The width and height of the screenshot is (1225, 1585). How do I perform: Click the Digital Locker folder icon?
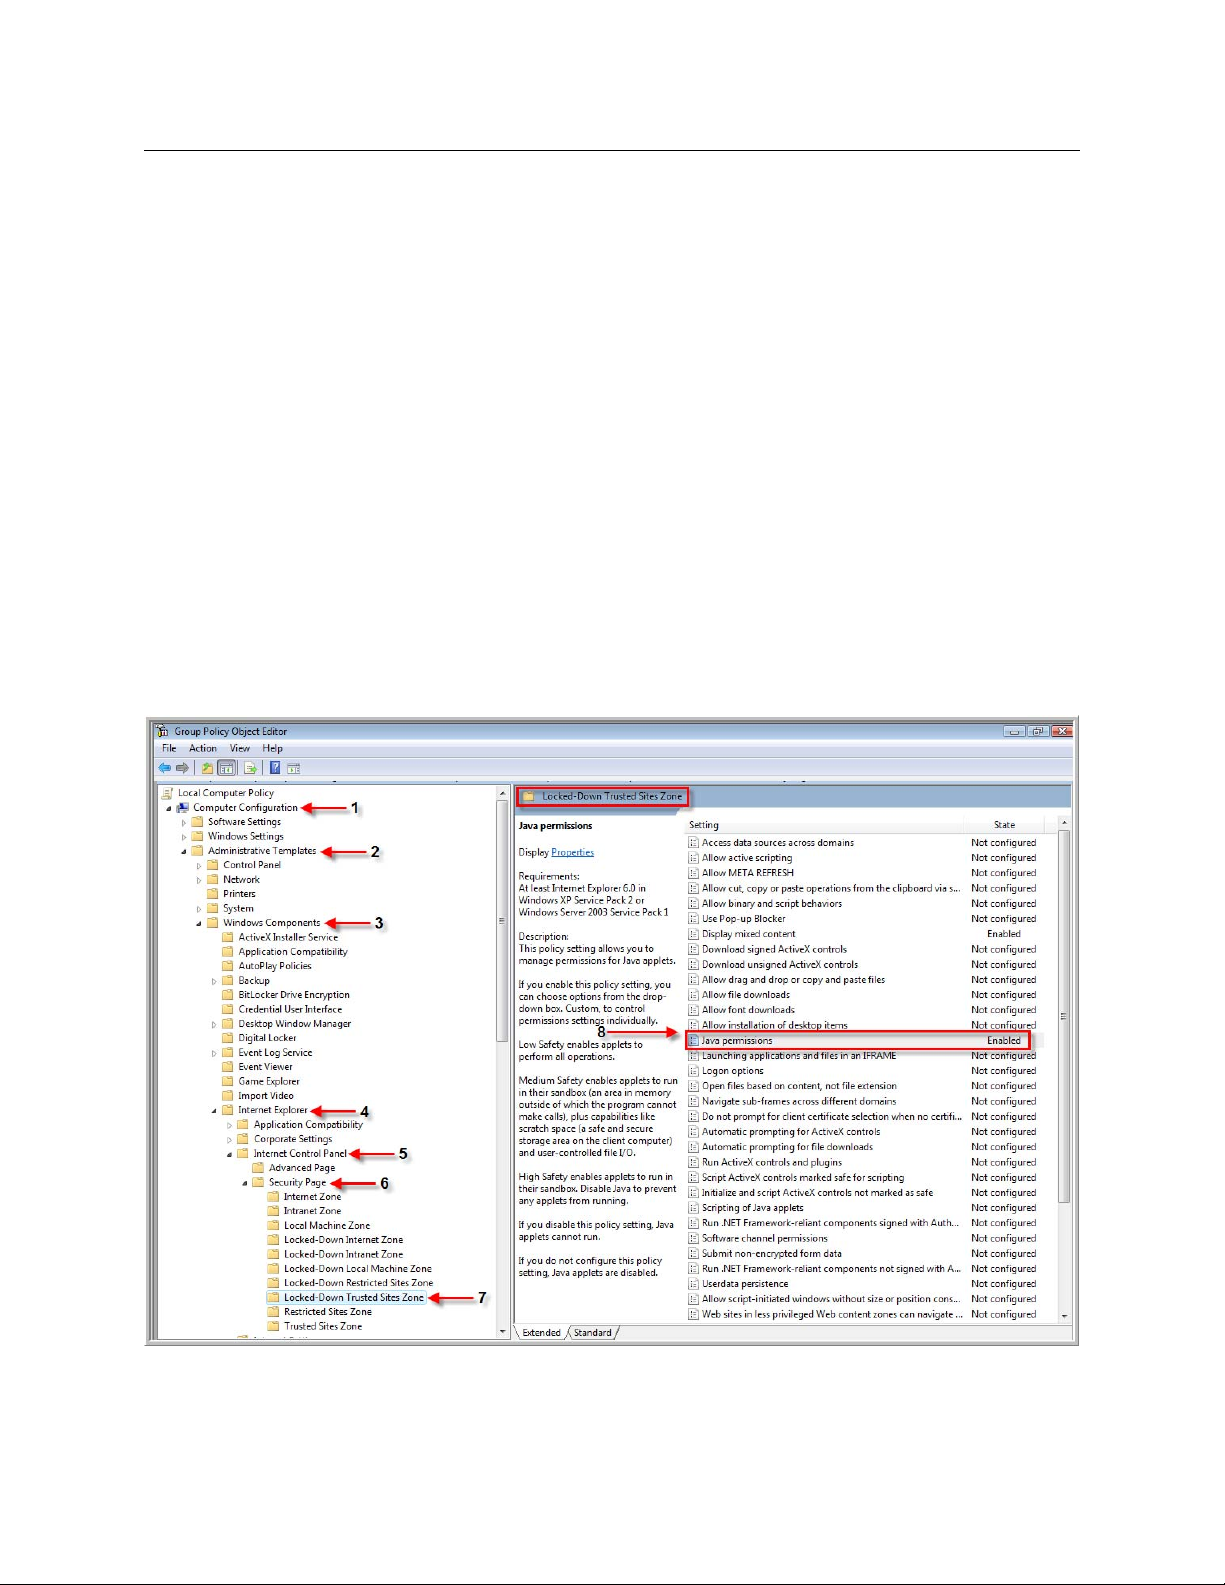point(228,1038)
